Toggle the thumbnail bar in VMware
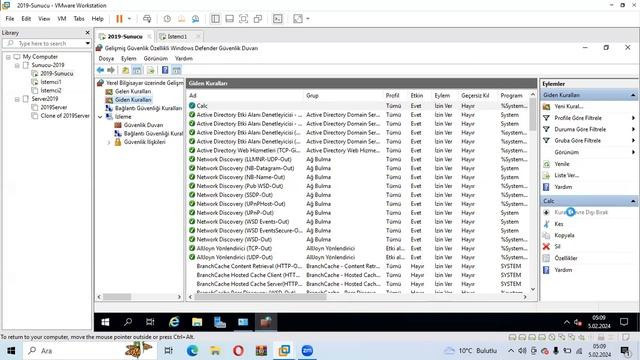This screenshot has height=360, width=640. 229,19
